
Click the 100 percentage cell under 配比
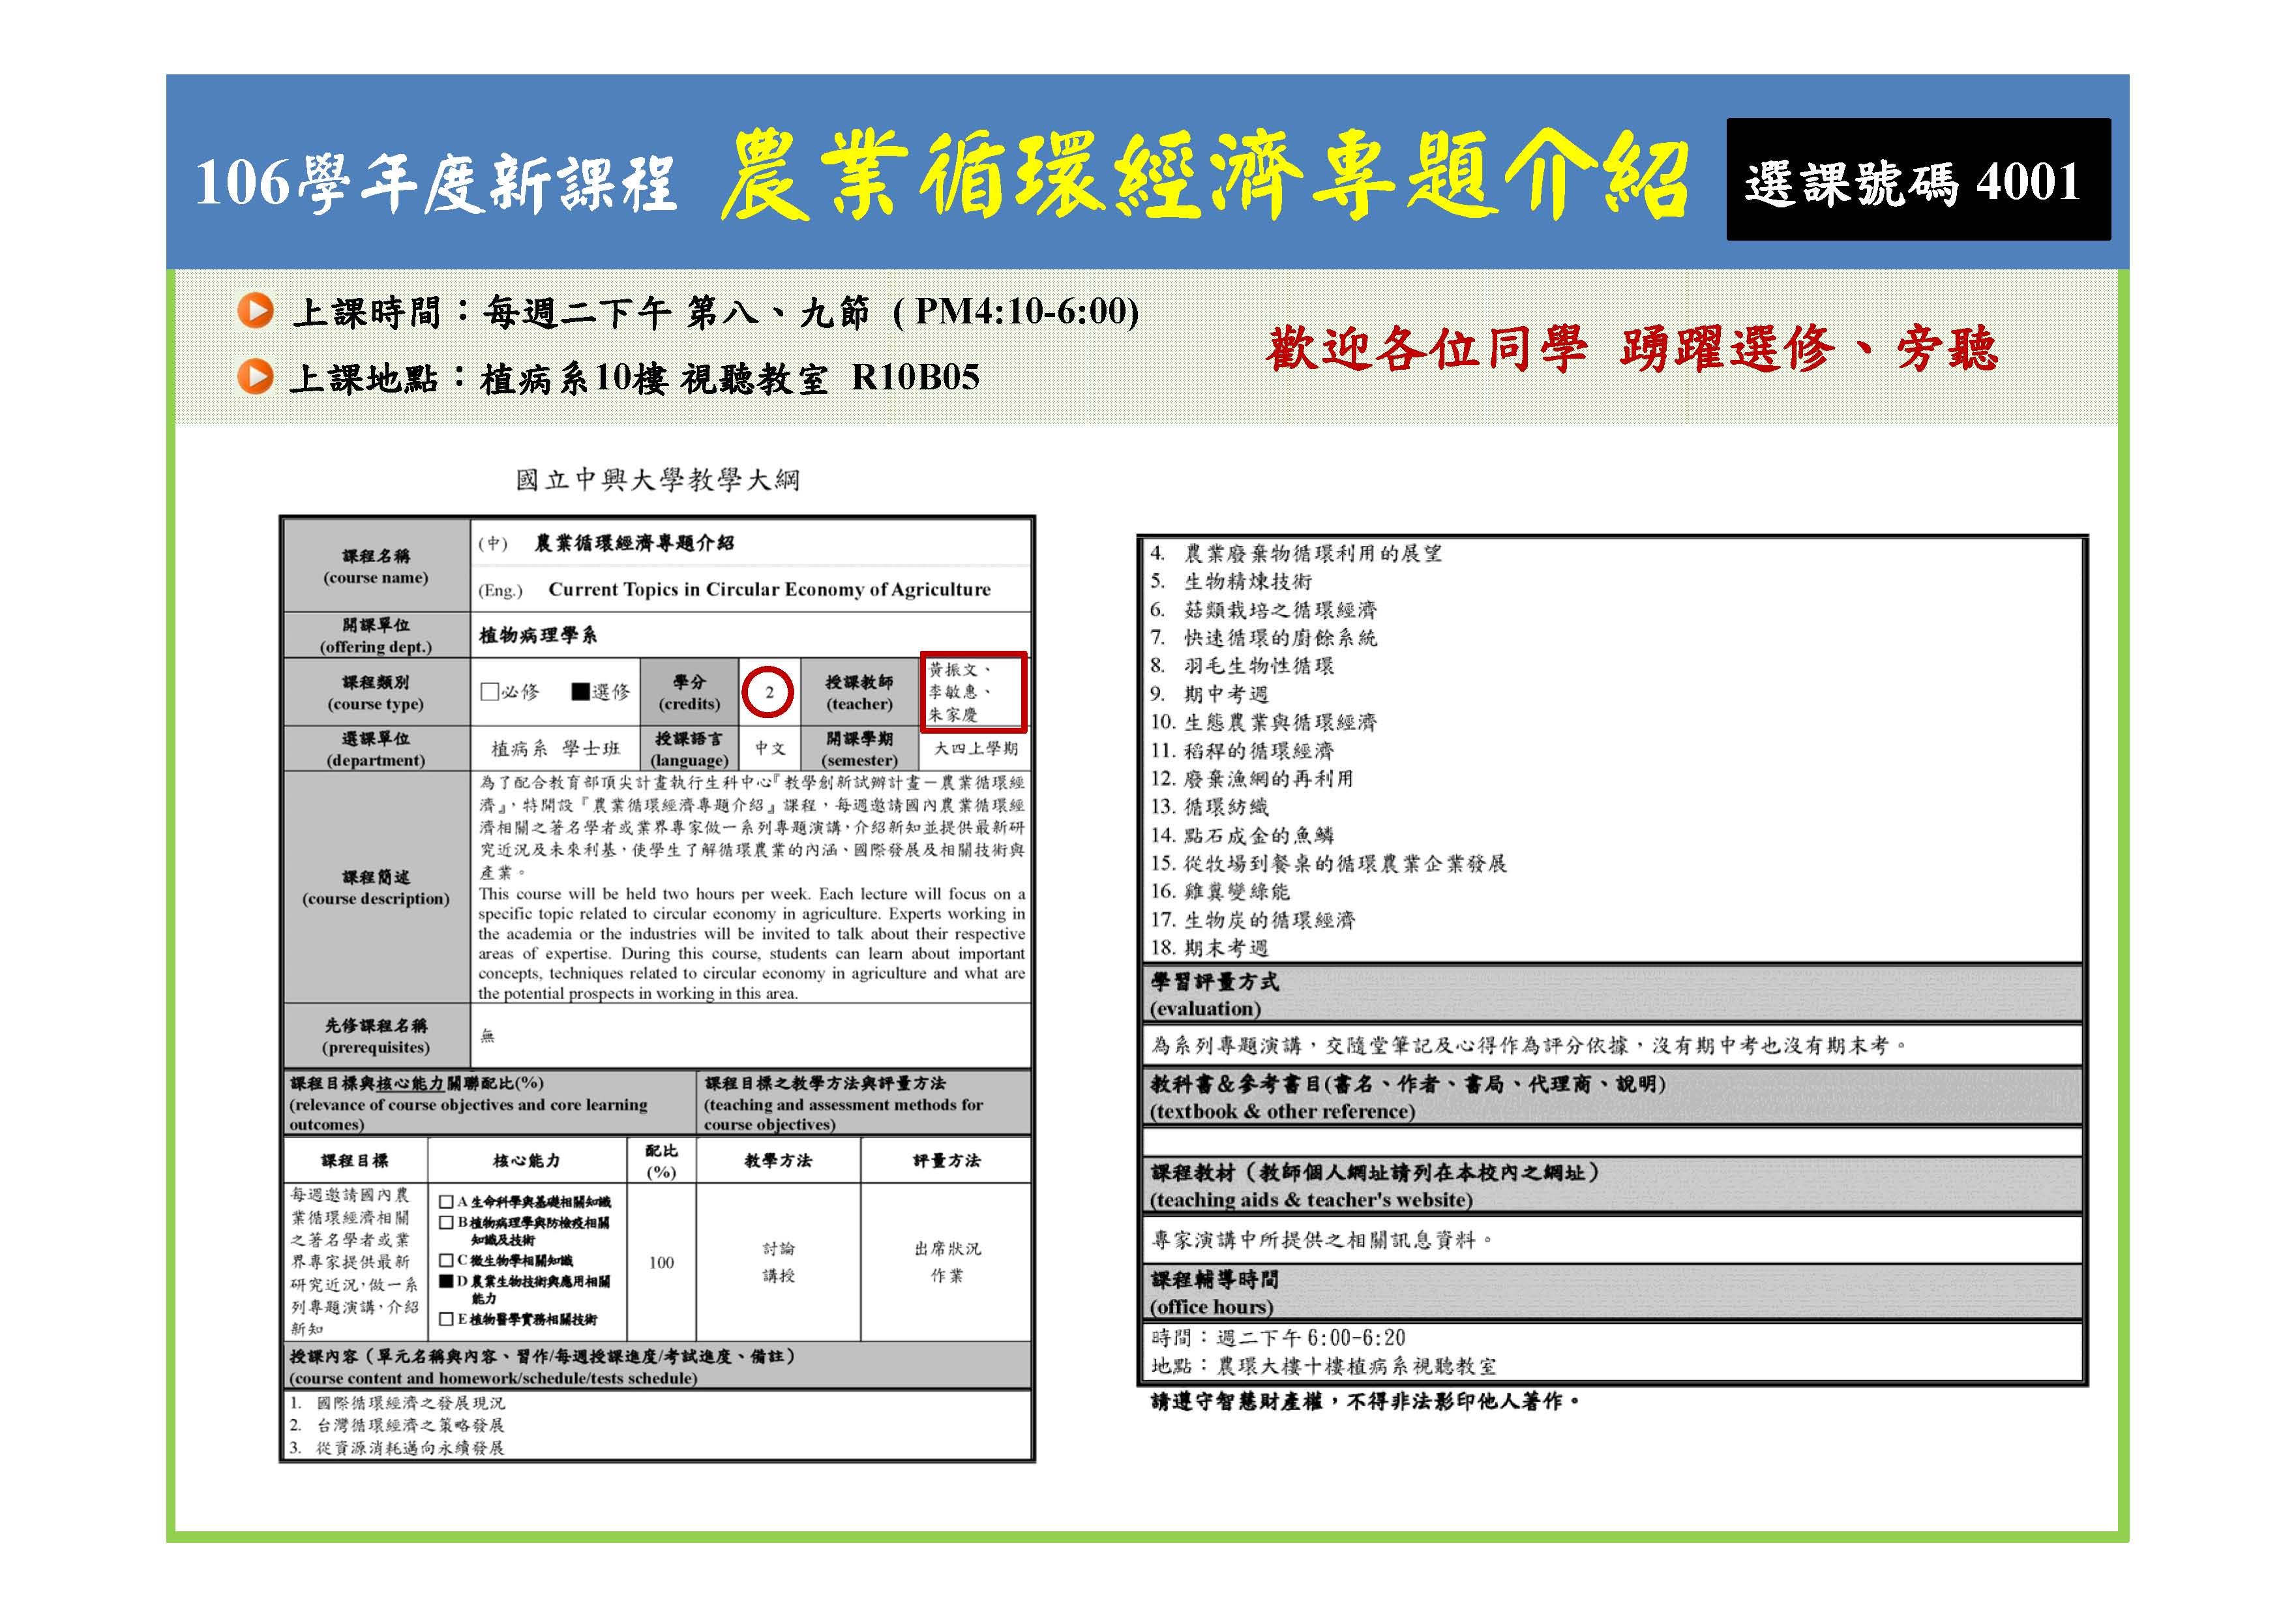661,1263
